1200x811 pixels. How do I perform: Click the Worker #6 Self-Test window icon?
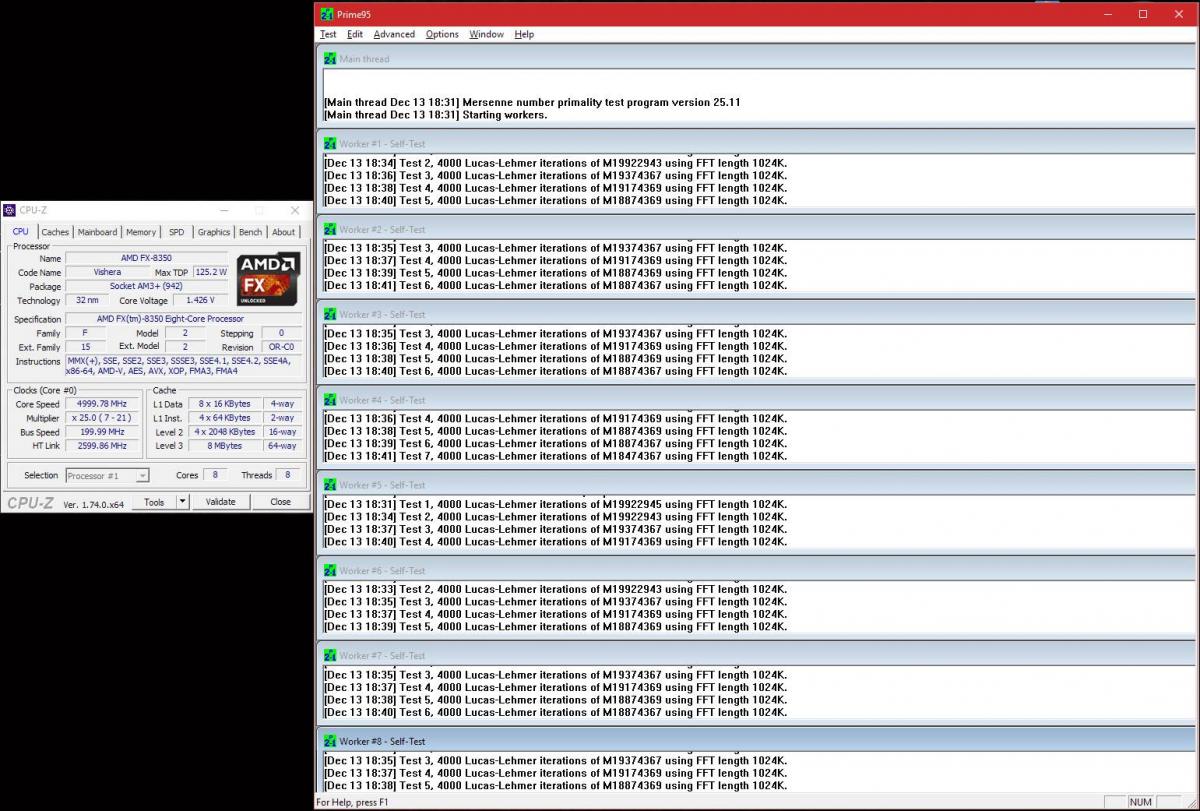point(330,570)
